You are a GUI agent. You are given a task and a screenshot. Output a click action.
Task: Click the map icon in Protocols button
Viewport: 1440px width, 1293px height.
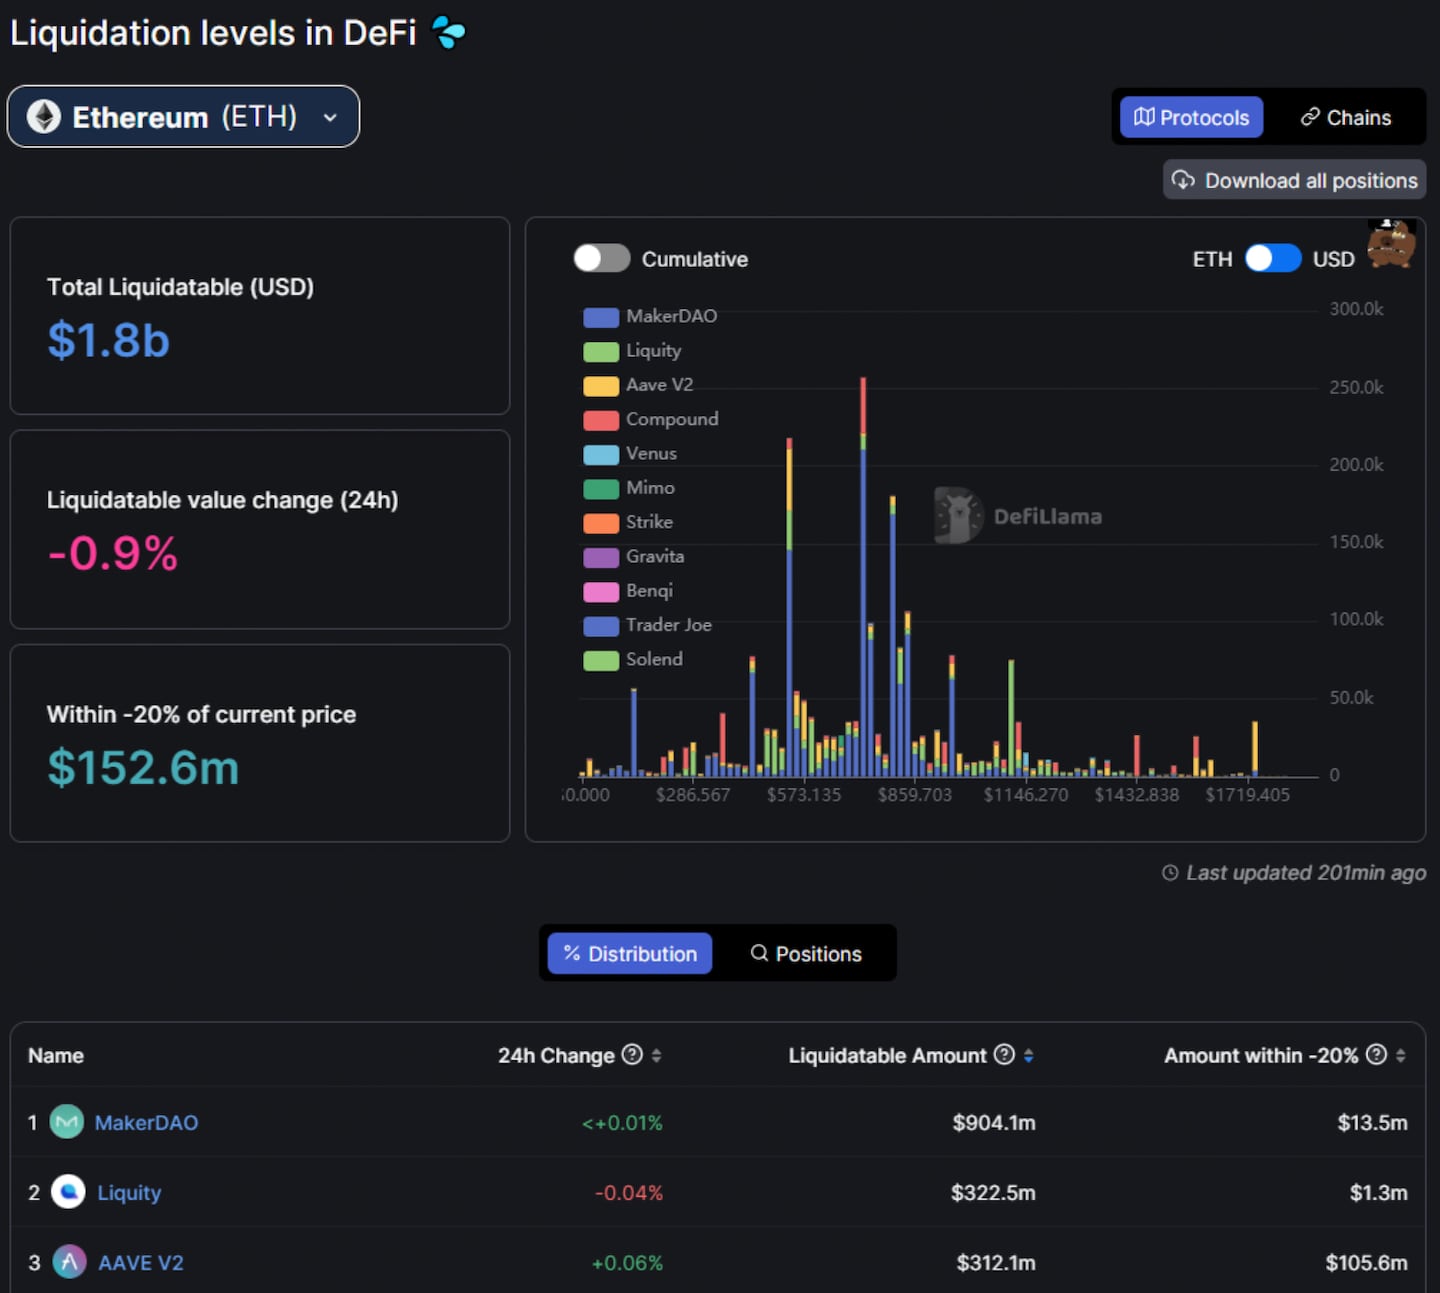click(x=1144, y=117)
